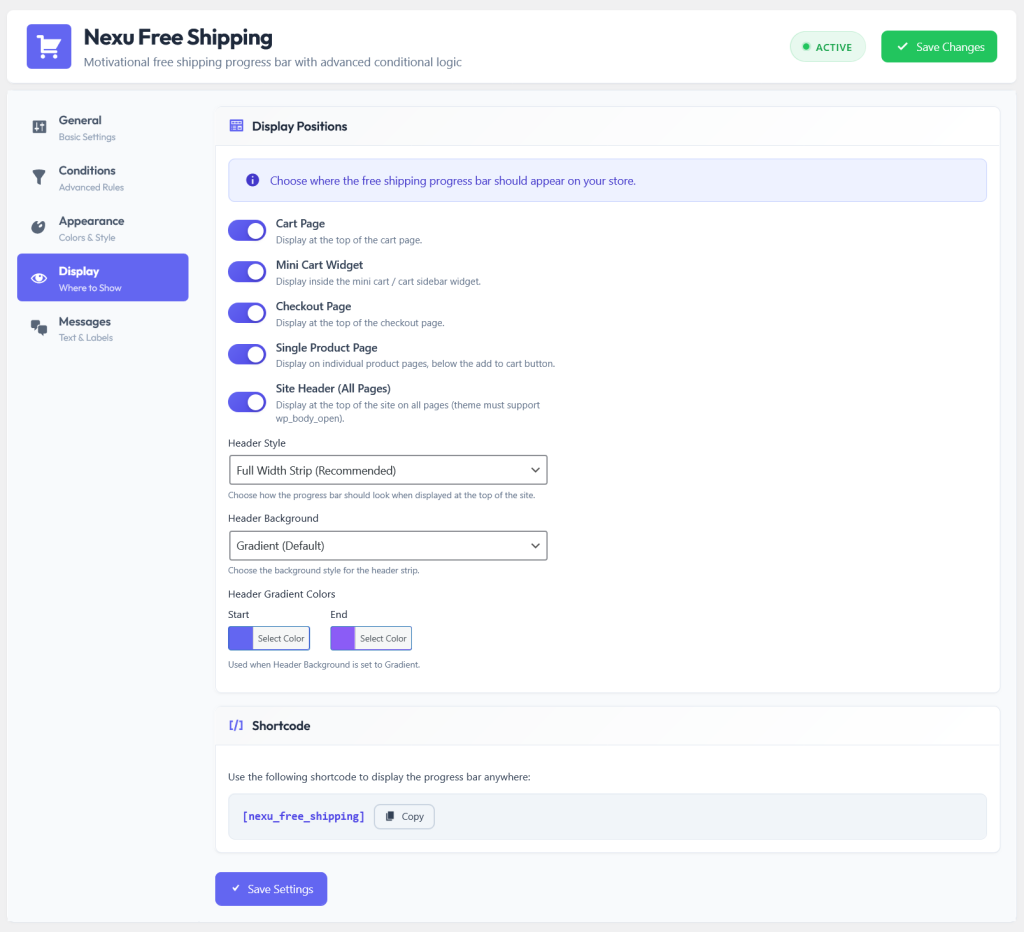This screenshot has height=932, width=1024.
Task: Click the Display eye icon
Action: (x=39, y=278)
